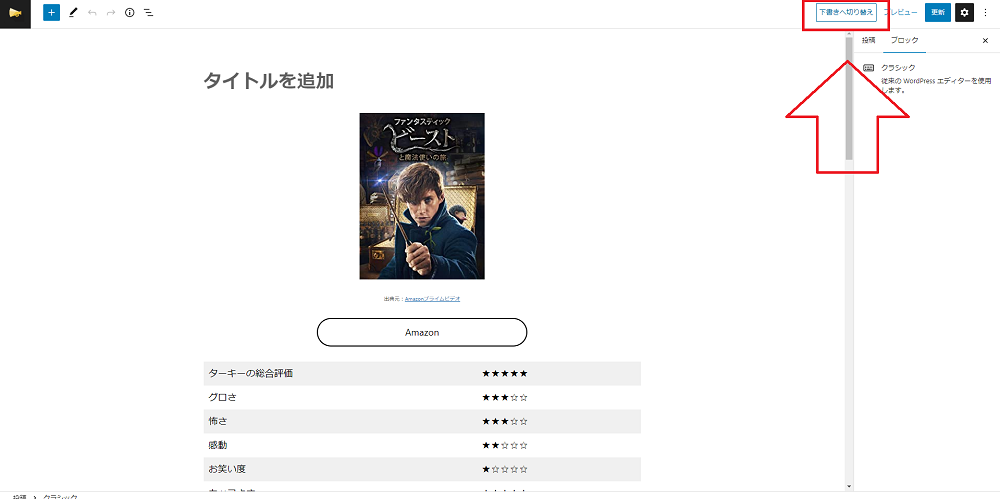1000x499 pixels.
Task: Click the site logo icon at top-left
Action: point(15,13)
